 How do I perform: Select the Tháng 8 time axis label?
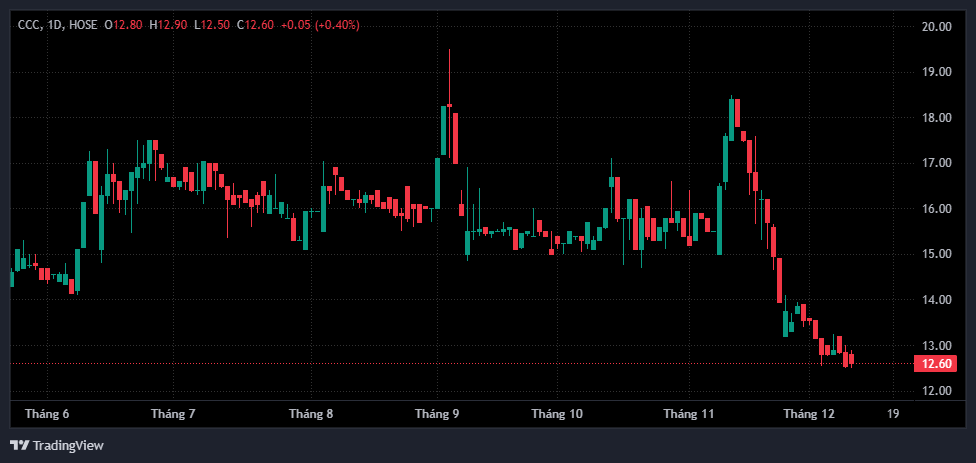[x=310, y=413]
